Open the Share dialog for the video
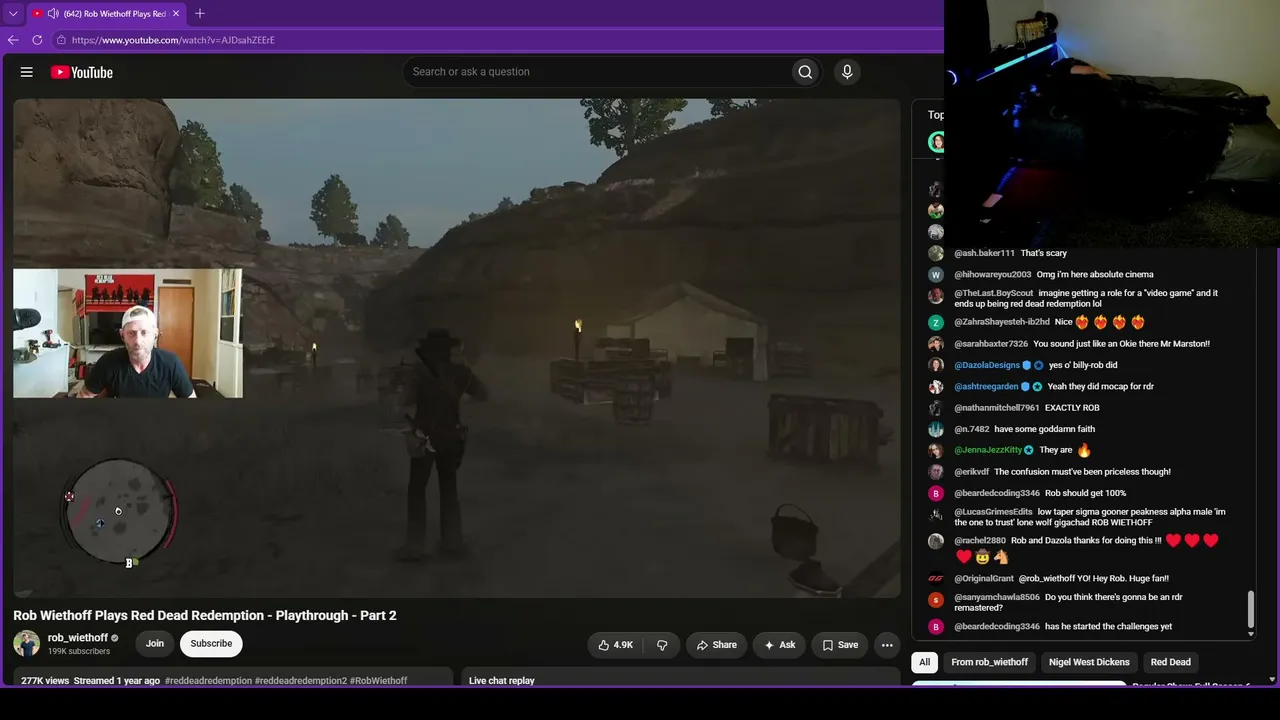The height and width of the screenshot is (720, 1280). [716, 645]
